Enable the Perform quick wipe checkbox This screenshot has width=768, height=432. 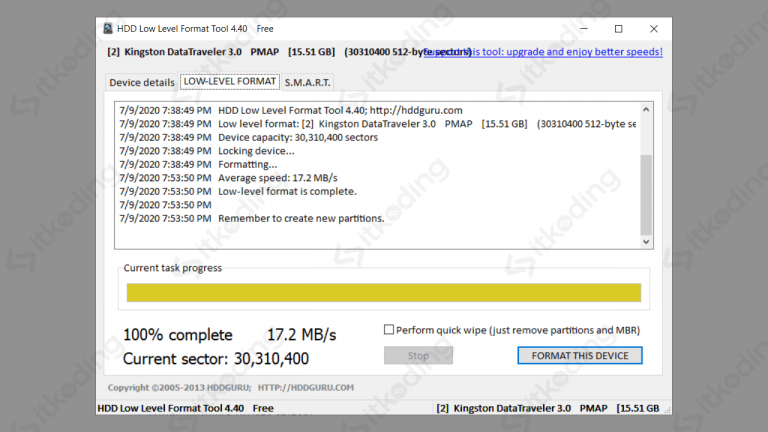coord(390,330)
